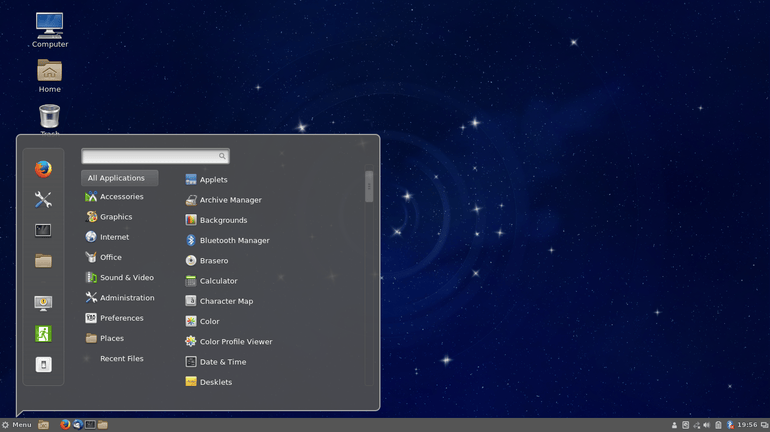Show the Recent Files list
770x432 pixels.
coord(121,358)
